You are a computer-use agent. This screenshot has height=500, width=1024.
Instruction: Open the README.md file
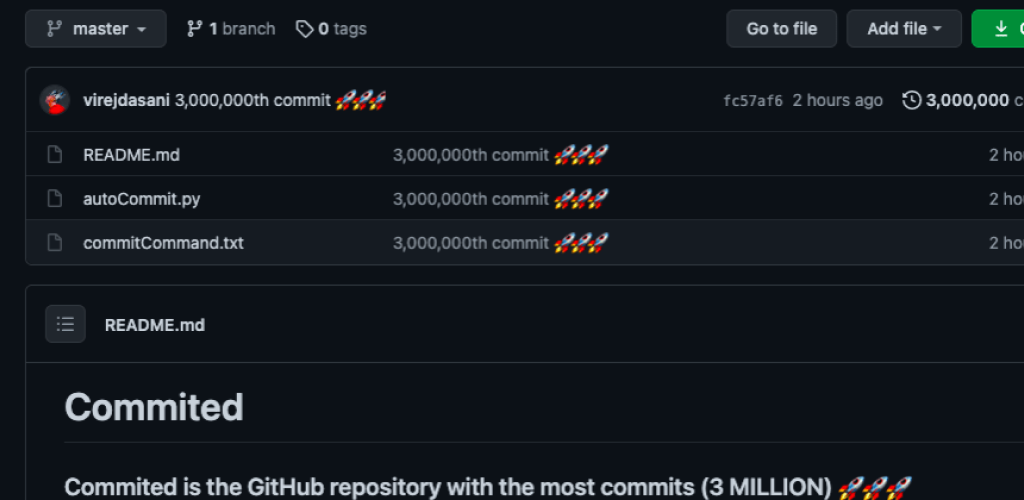(x=131, y=155)
